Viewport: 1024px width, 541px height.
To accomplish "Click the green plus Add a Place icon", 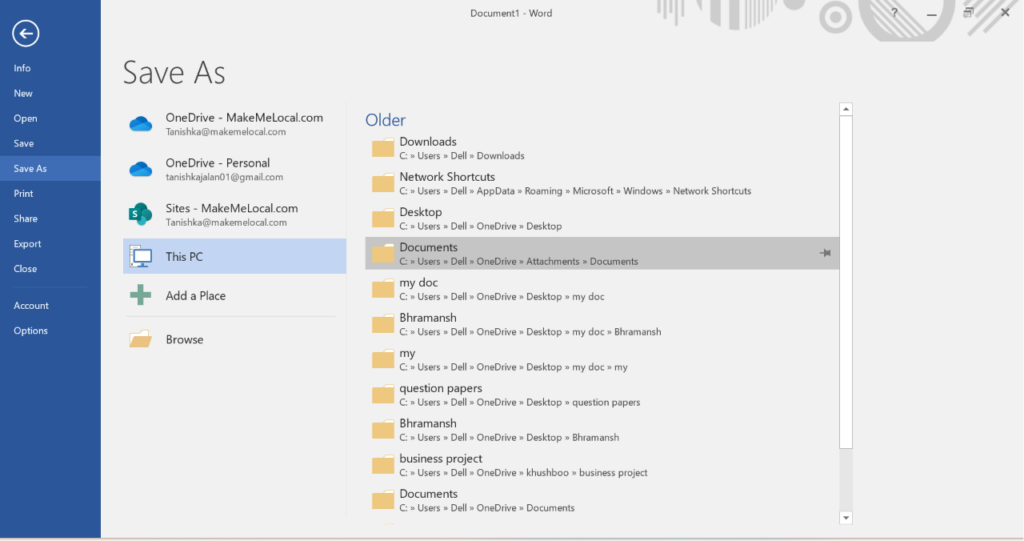I will point(140,295).
